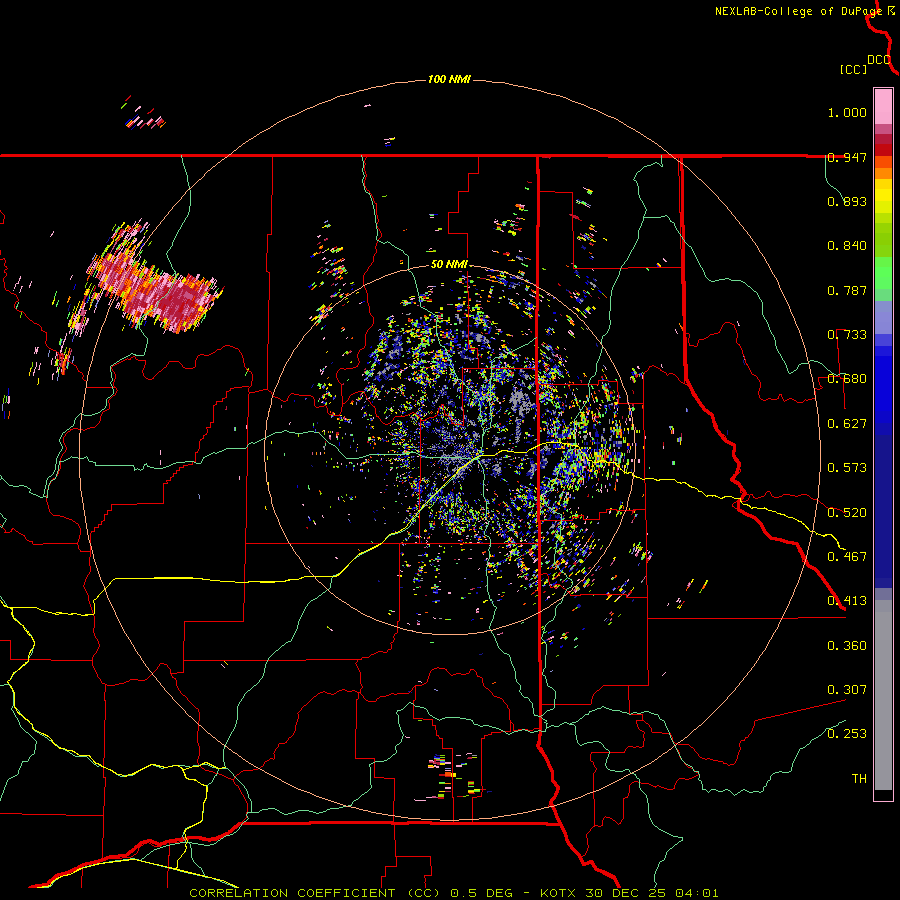Click the TH threshold label
Screen dimensions: 900x900
coord(859,779)
